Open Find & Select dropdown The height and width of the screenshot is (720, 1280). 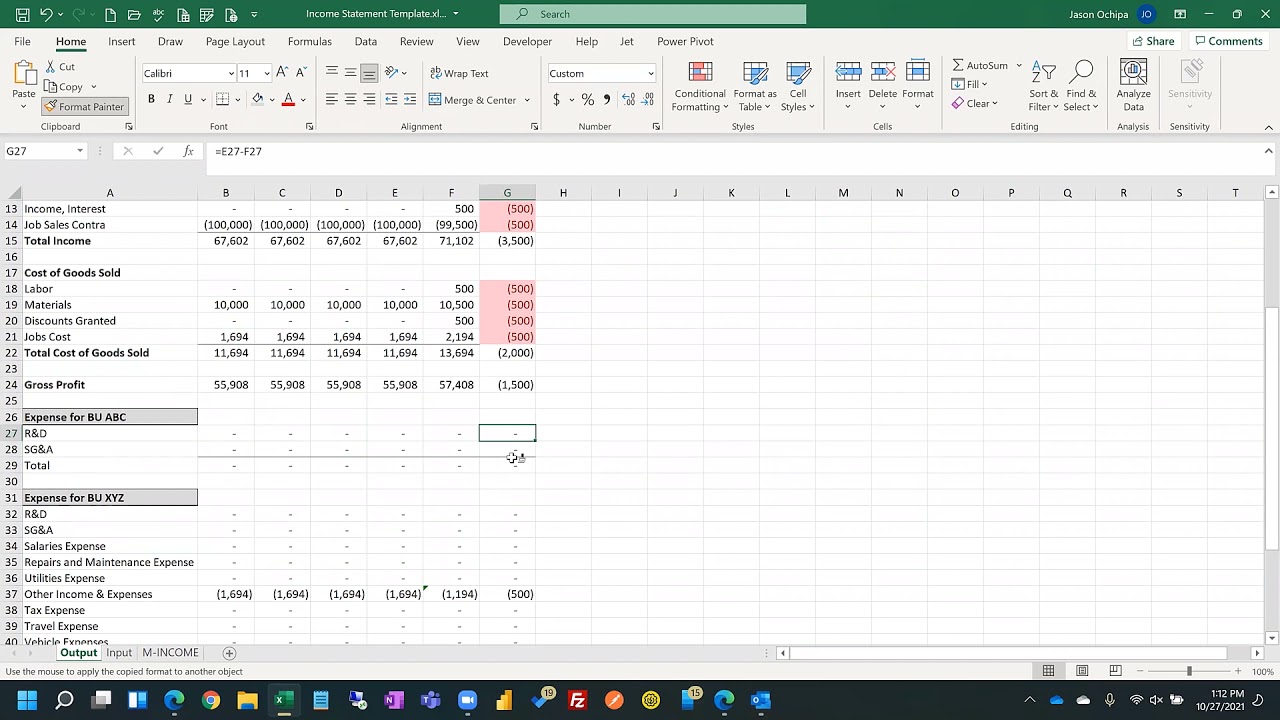(1081, 86)
